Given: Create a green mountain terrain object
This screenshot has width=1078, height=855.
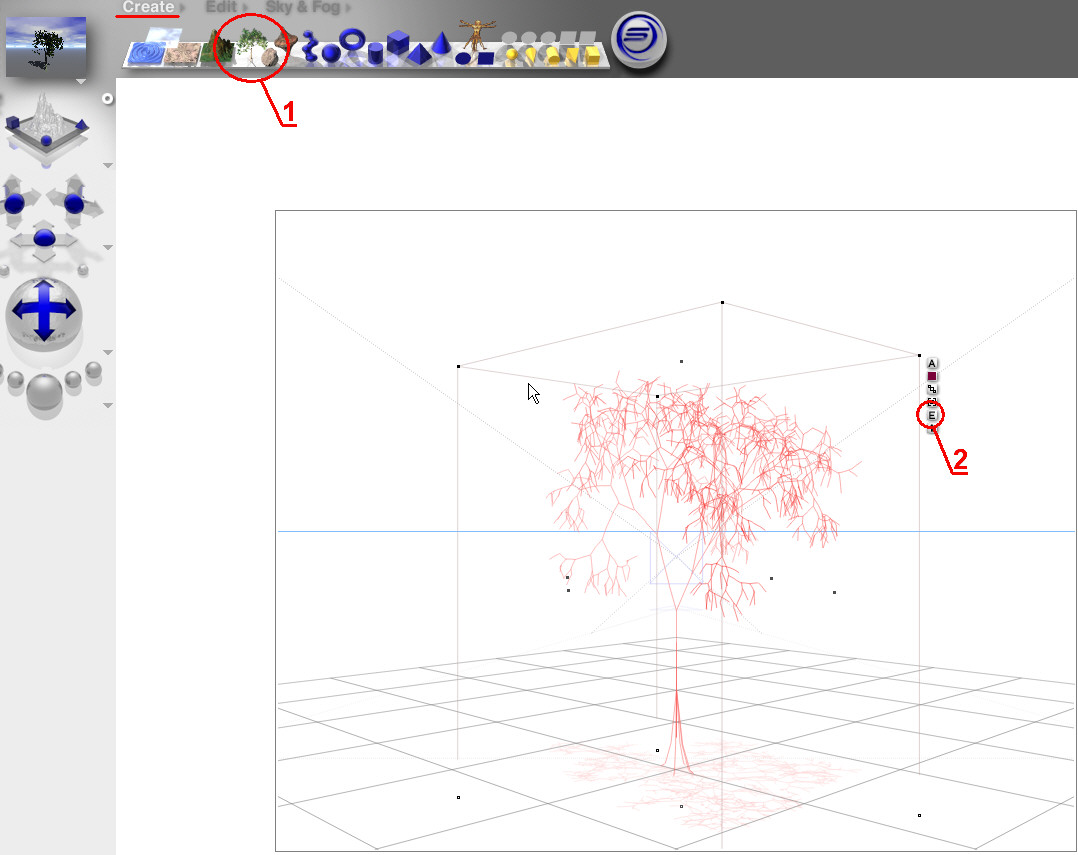Looking at the screenshot, I should click(218, 49).
